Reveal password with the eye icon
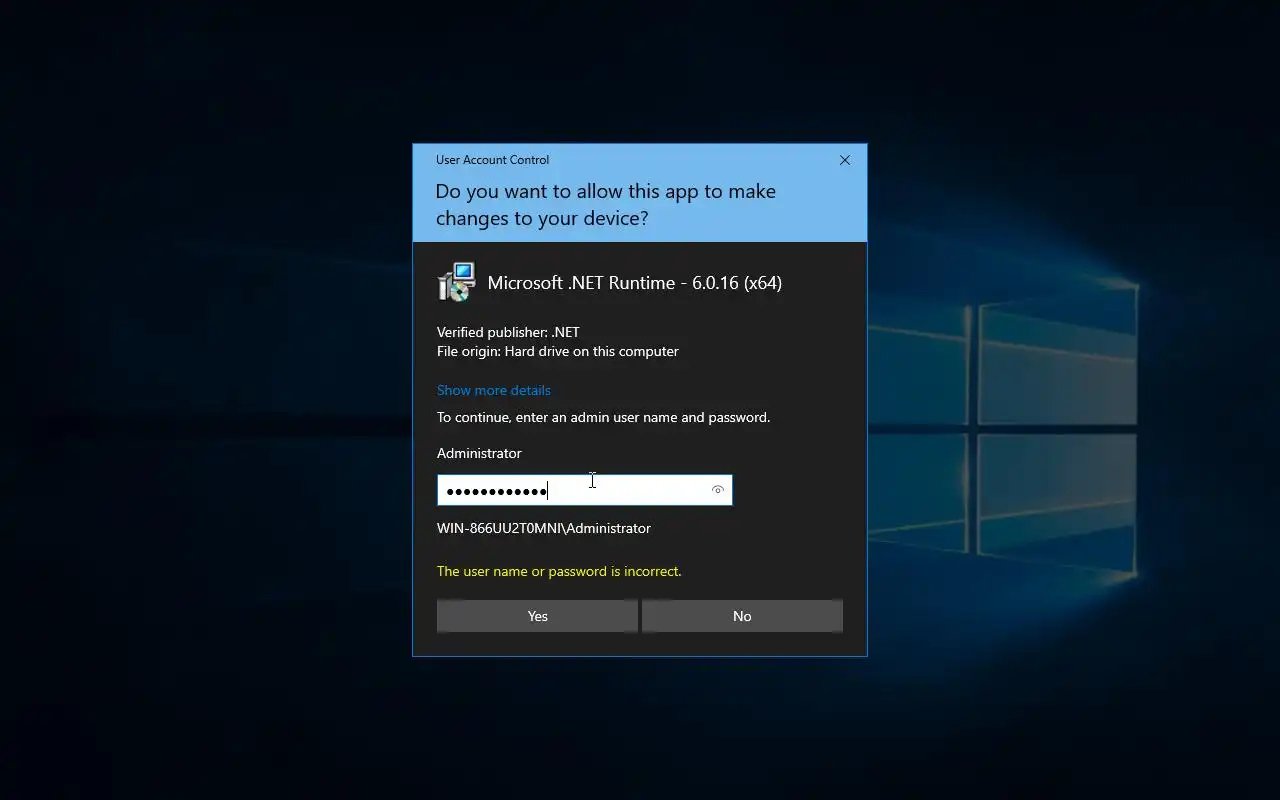The image size is (1280, 800). point(717,490)
